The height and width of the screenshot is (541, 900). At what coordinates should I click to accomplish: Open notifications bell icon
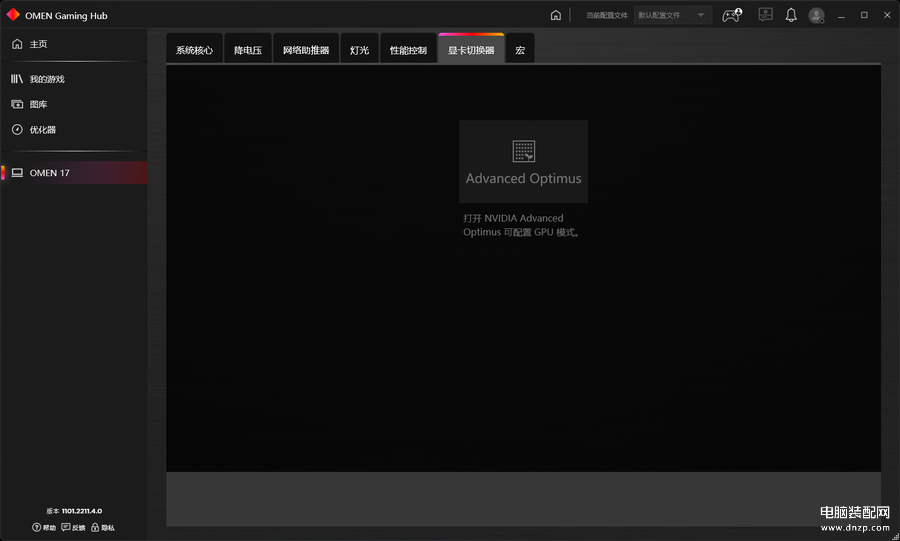791,15
